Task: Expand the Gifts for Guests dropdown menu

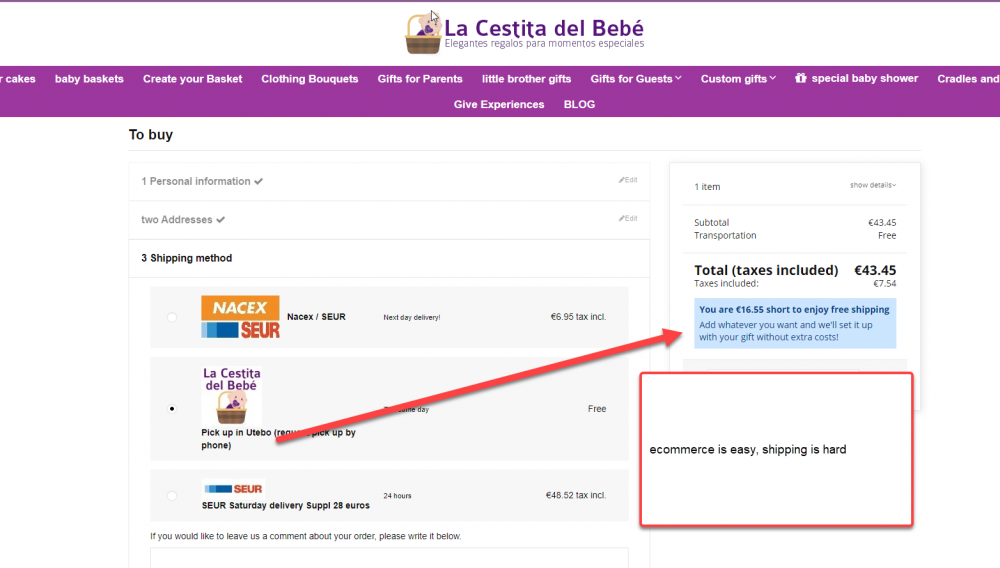Action: pos(636,78)
